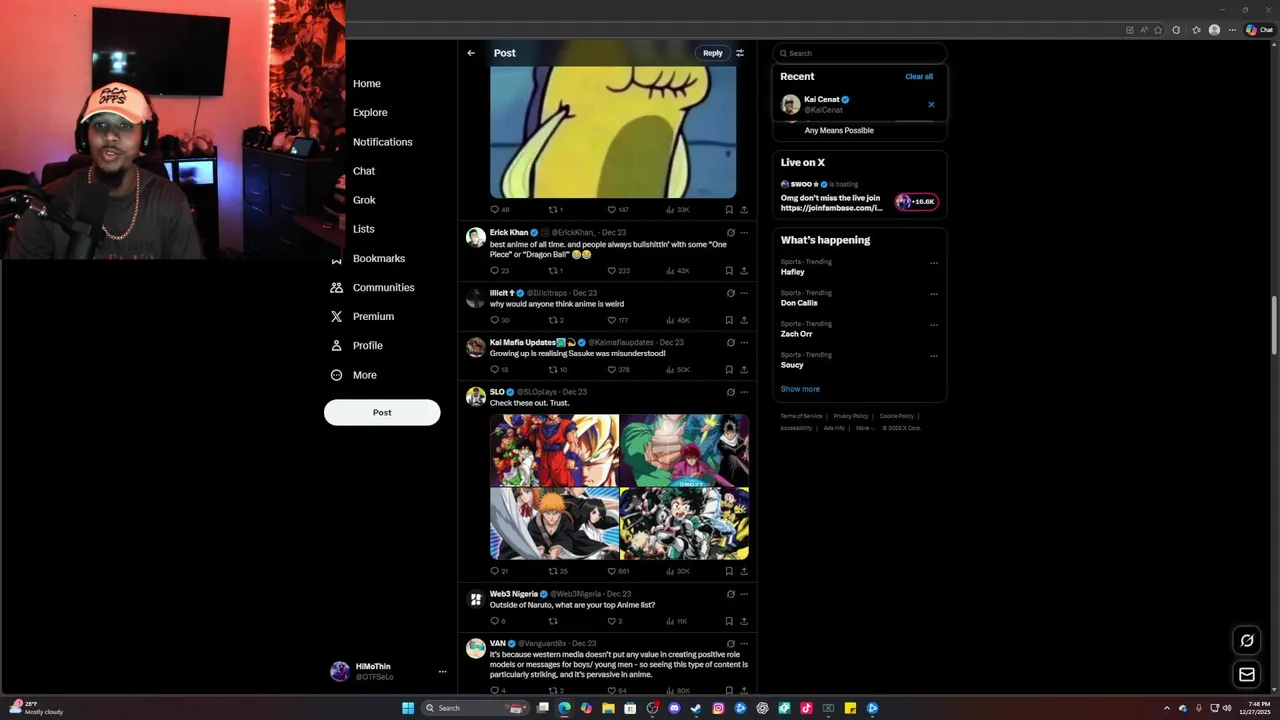Screen dimensions: 1280x720
Task: Open Terms of Service link
Action: click(801, 416)
